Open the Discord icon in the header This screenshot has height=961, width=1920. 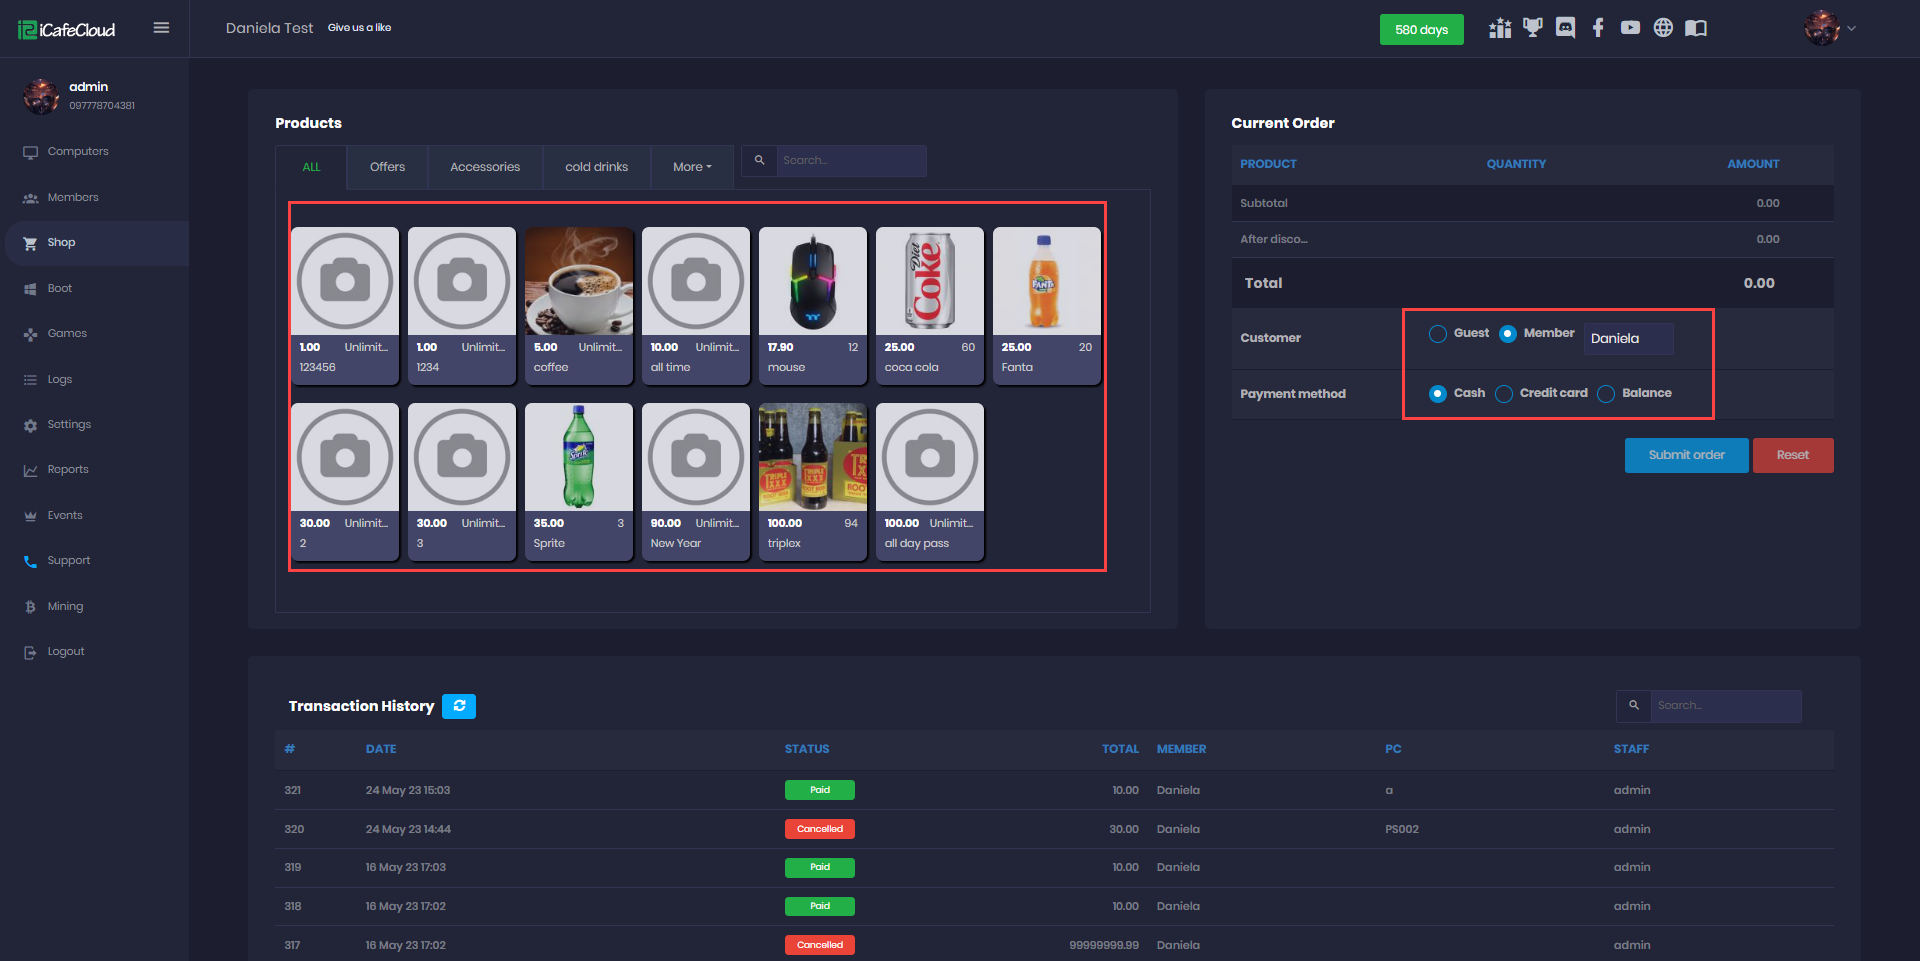tap(1565, 28)
